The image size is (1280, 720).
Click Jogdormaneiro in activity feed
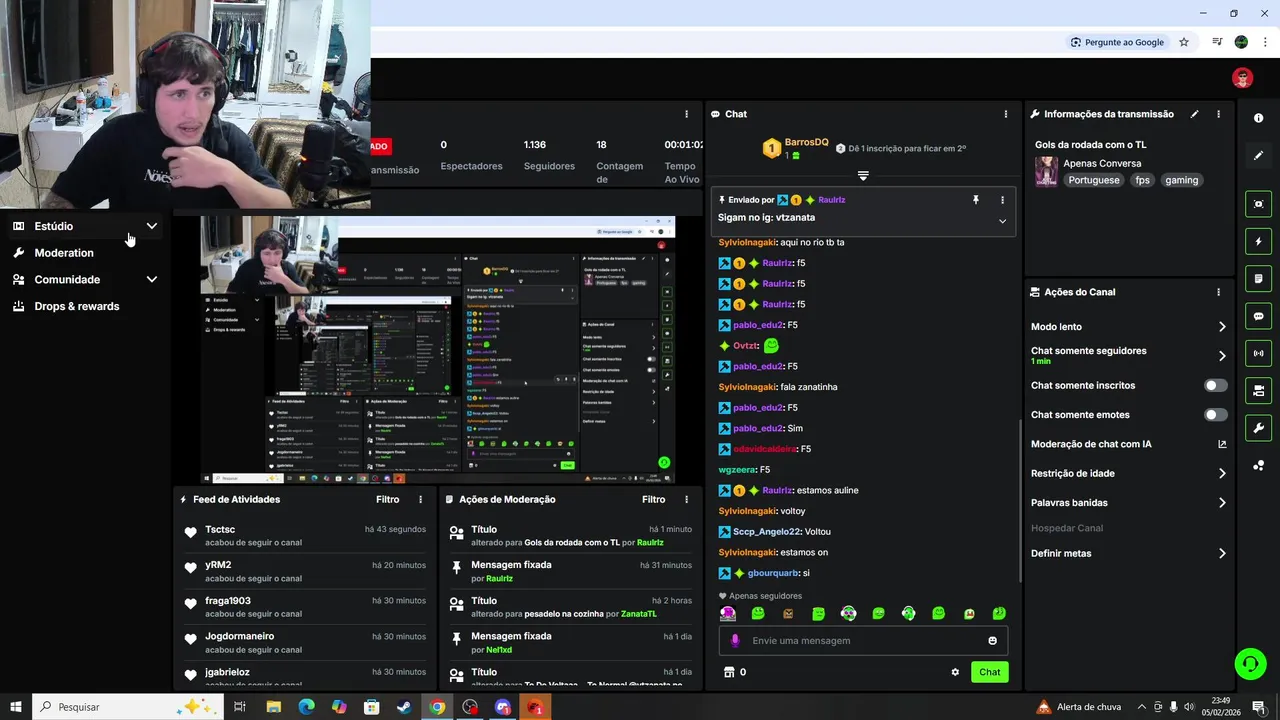239,636
